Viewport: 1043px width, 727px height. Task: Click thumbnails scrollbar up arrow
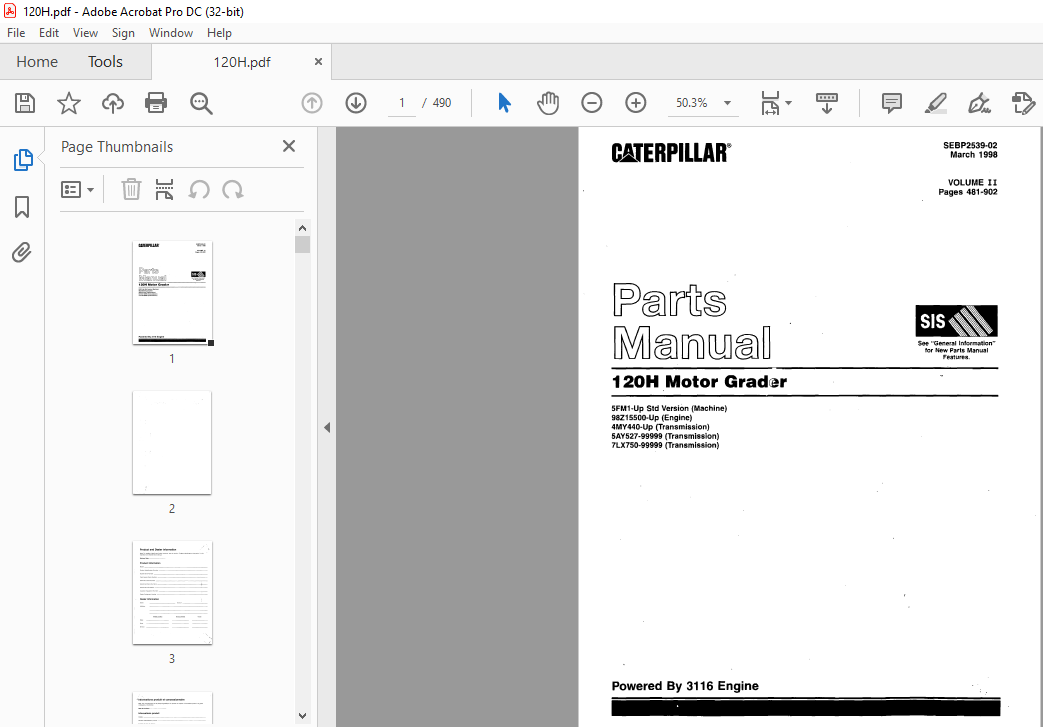point(303,228)
